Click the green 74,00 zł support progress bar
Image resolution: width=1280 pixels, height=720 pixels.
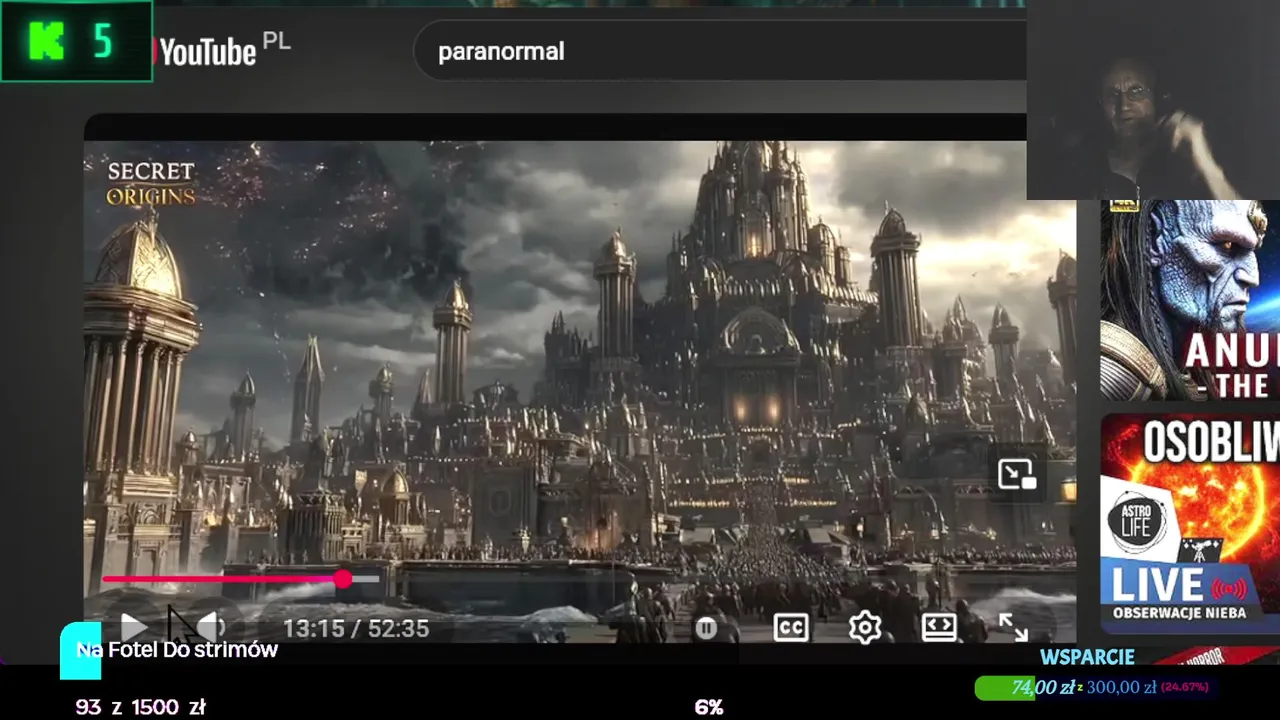(x=1097, y=687)
